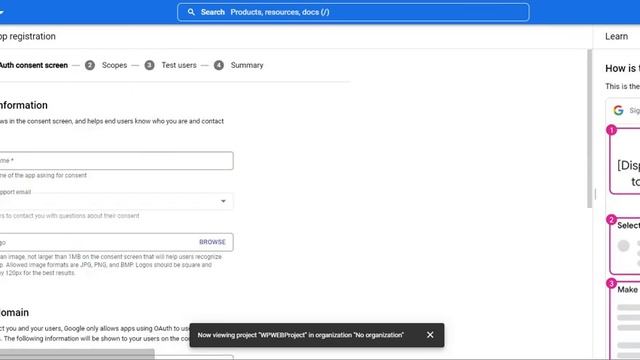640x360 pixels.
Task: Click BROWSE to upload a logo
Action: coord(212,242)
